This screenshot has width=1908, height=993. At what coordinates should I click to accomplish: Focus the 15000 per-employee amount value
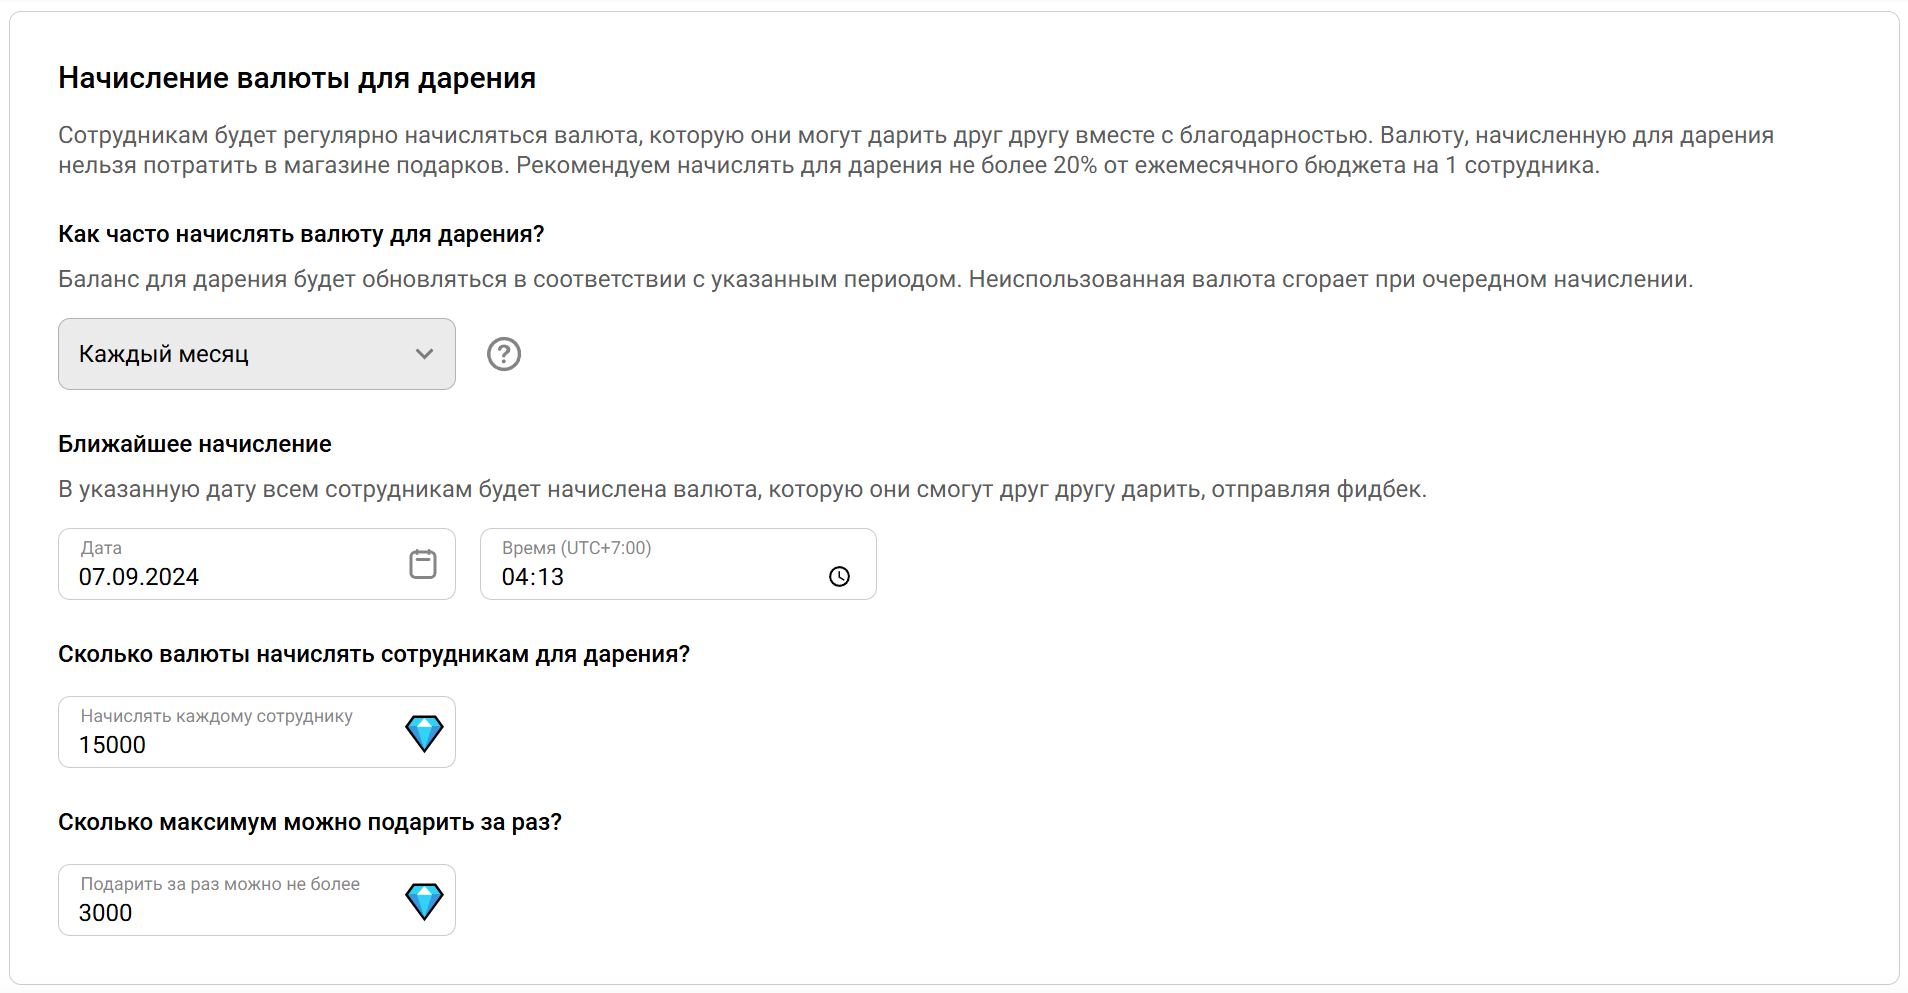(x=113, y=745)
